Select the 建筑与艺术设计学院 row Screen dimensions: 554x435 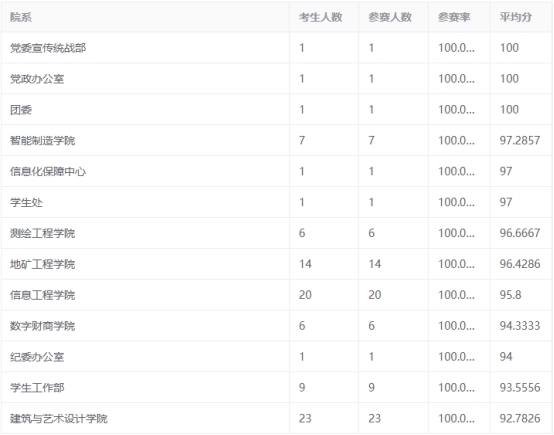click(277, 418)
